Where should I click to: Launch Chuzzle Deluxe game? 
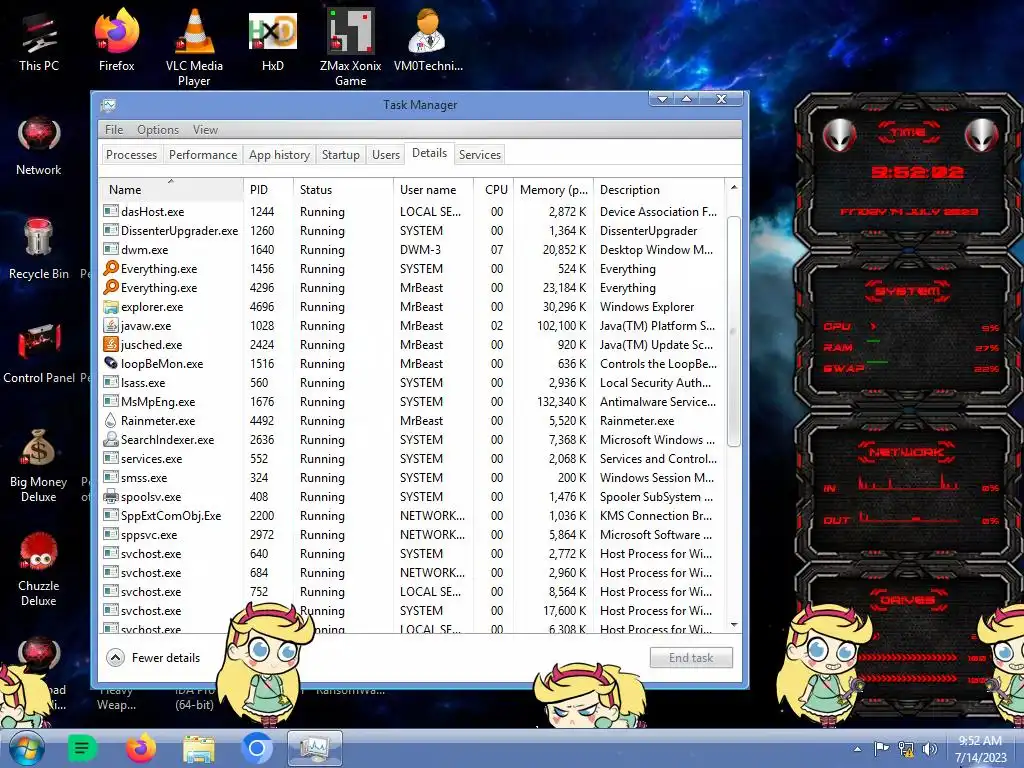39,569
